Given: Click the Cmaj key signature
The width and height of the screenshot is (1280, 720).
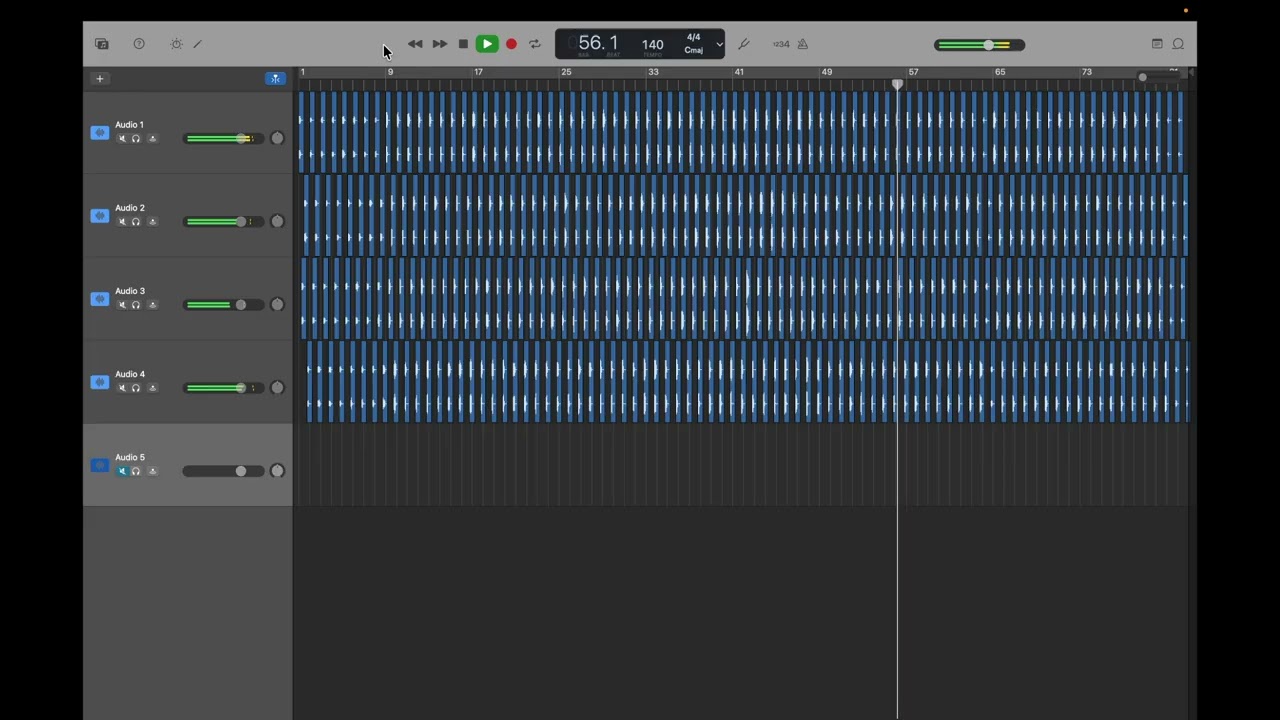Looking at the screenshot, I should (693, 50).
